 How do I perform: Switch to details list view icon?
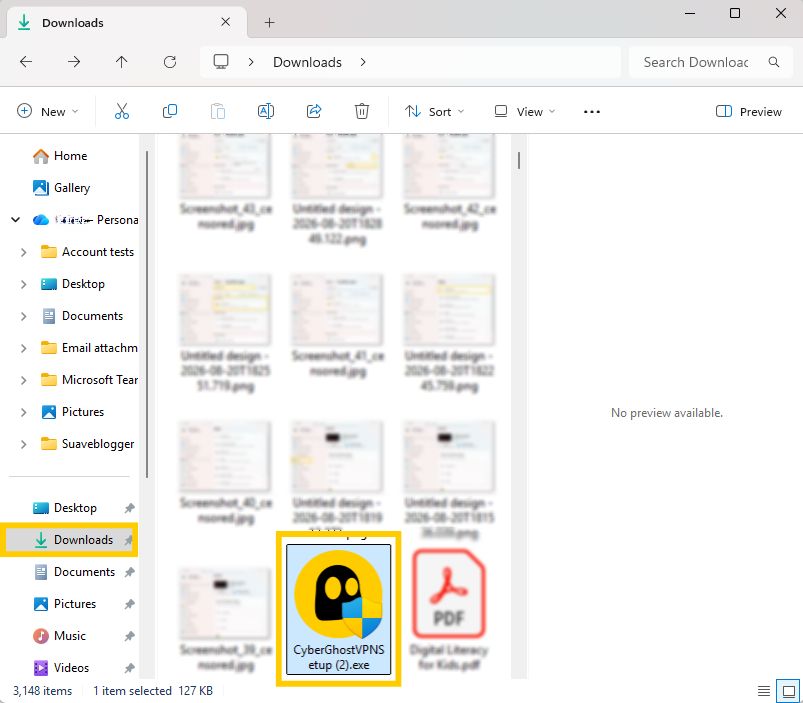(764, 691)
